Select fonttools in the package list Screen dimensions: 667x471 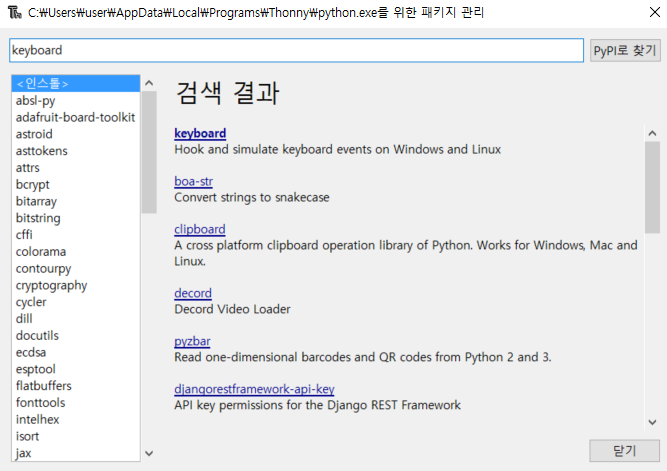(x=76, y=402)
